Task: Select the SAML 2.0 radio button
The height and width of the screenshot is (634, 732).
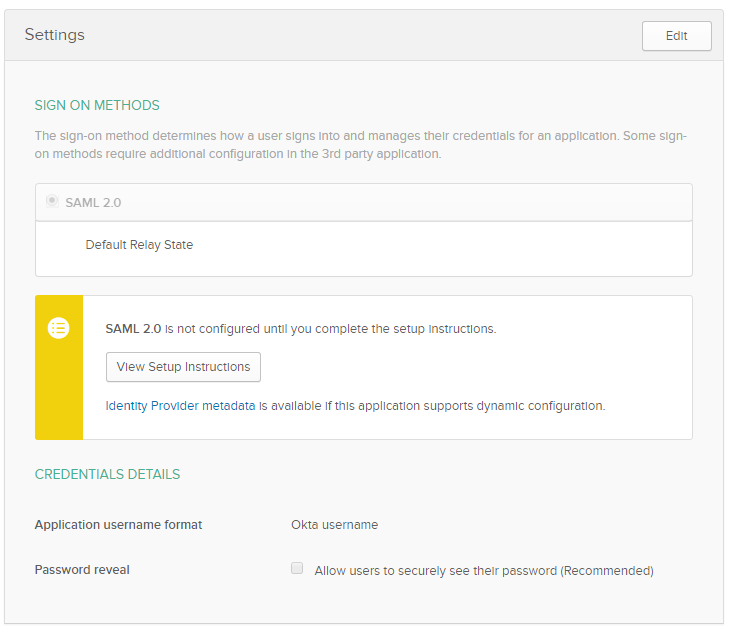Action: [52, 201]
